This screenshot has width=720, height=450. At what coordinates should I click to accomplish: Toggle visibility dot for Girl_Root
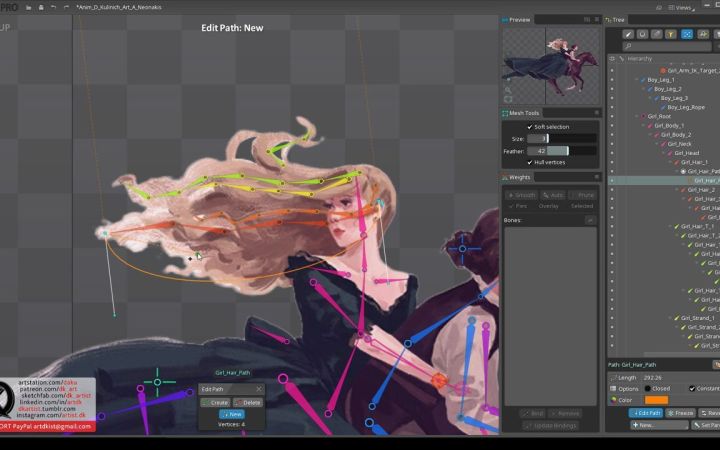pyautogui.click(x=612, y=116)
